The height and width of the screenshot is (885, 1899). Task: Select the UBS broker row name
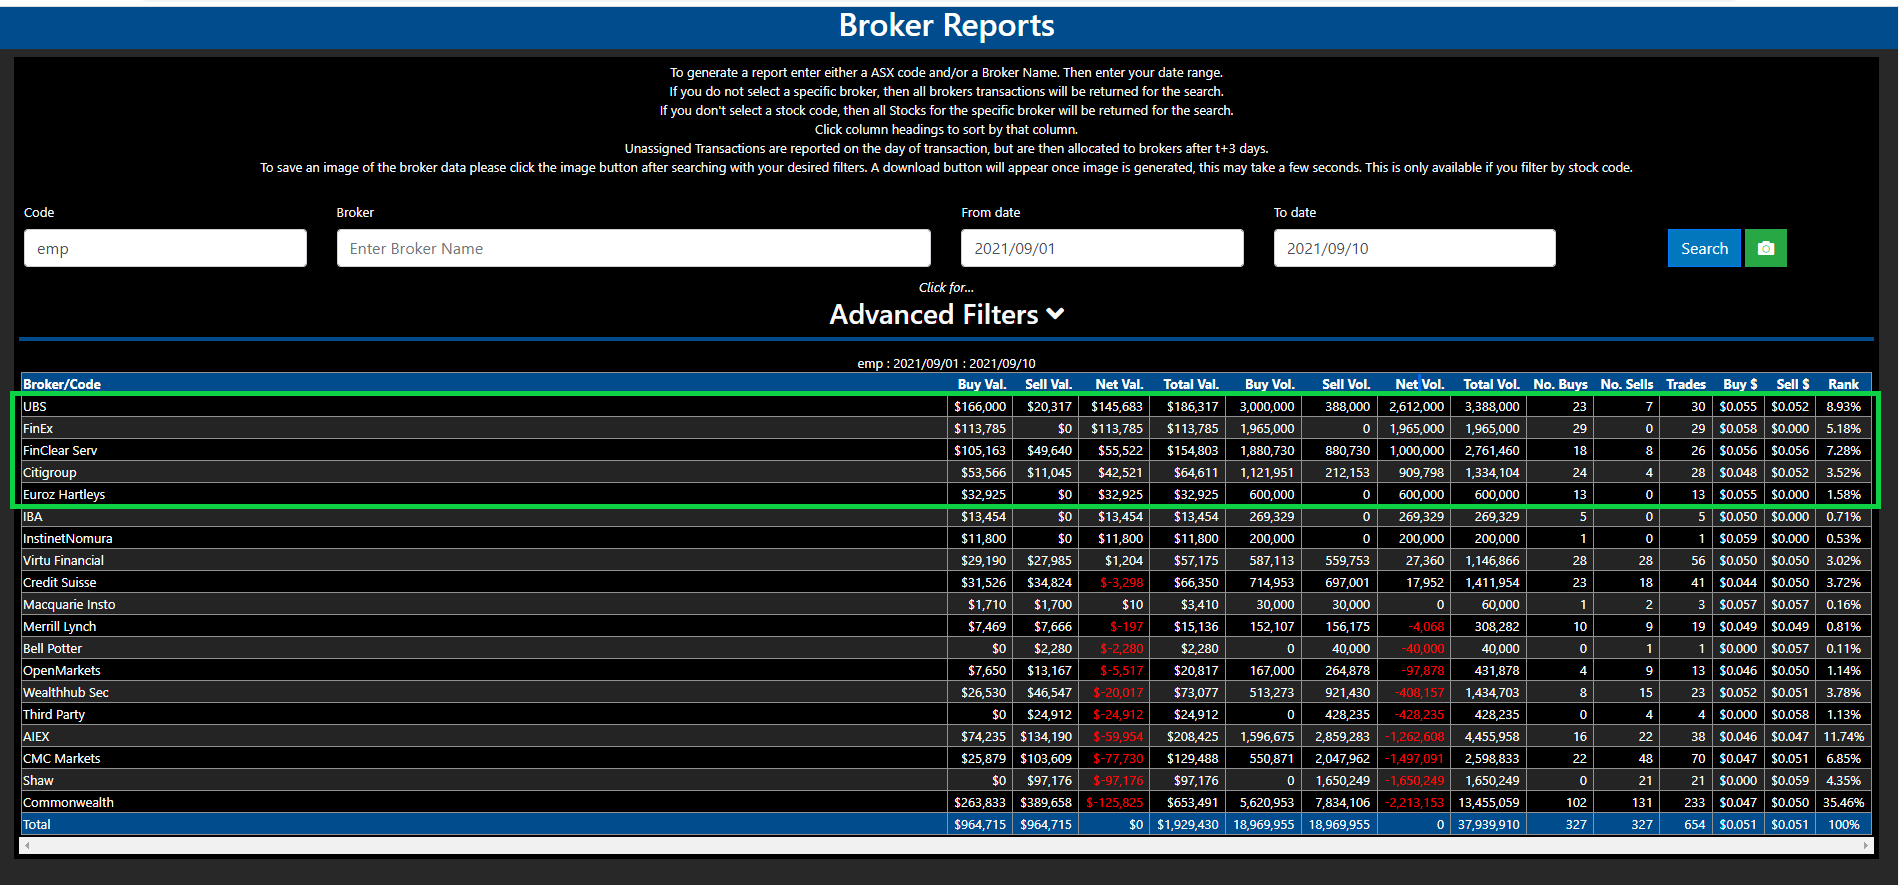(x=35, y=406)
